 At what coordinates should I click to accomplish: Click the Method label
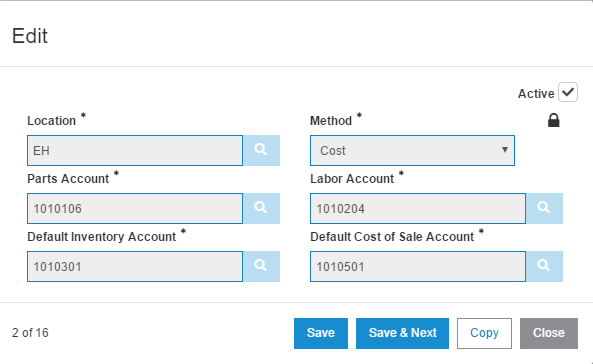pyautogui.click(x=331, y=120)
